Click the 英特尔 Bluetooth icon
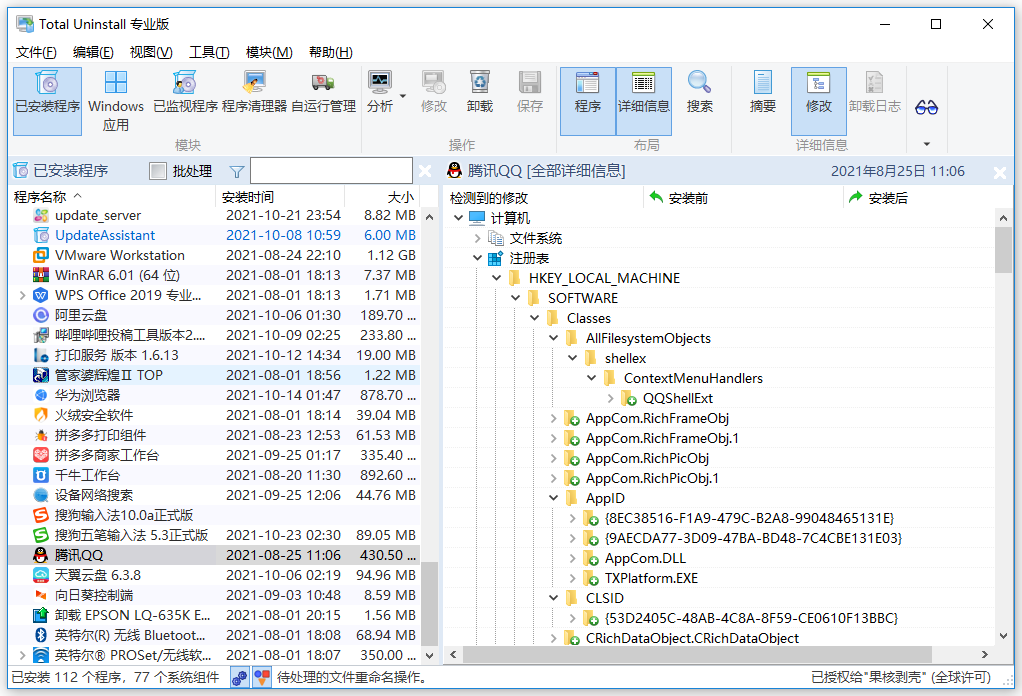The height and width of the screenshot is (696, 1022). click(41, 635)
